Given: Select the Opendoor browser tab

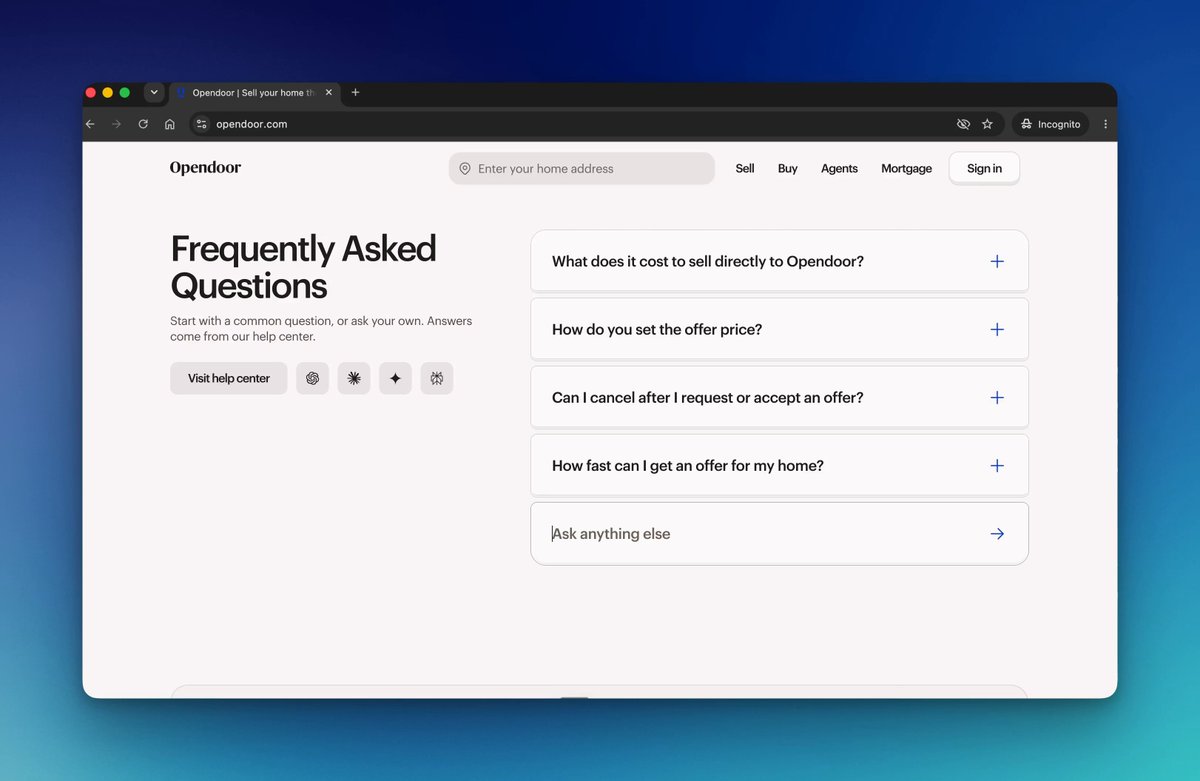Looking at the screenshot, I should [254, 93].
